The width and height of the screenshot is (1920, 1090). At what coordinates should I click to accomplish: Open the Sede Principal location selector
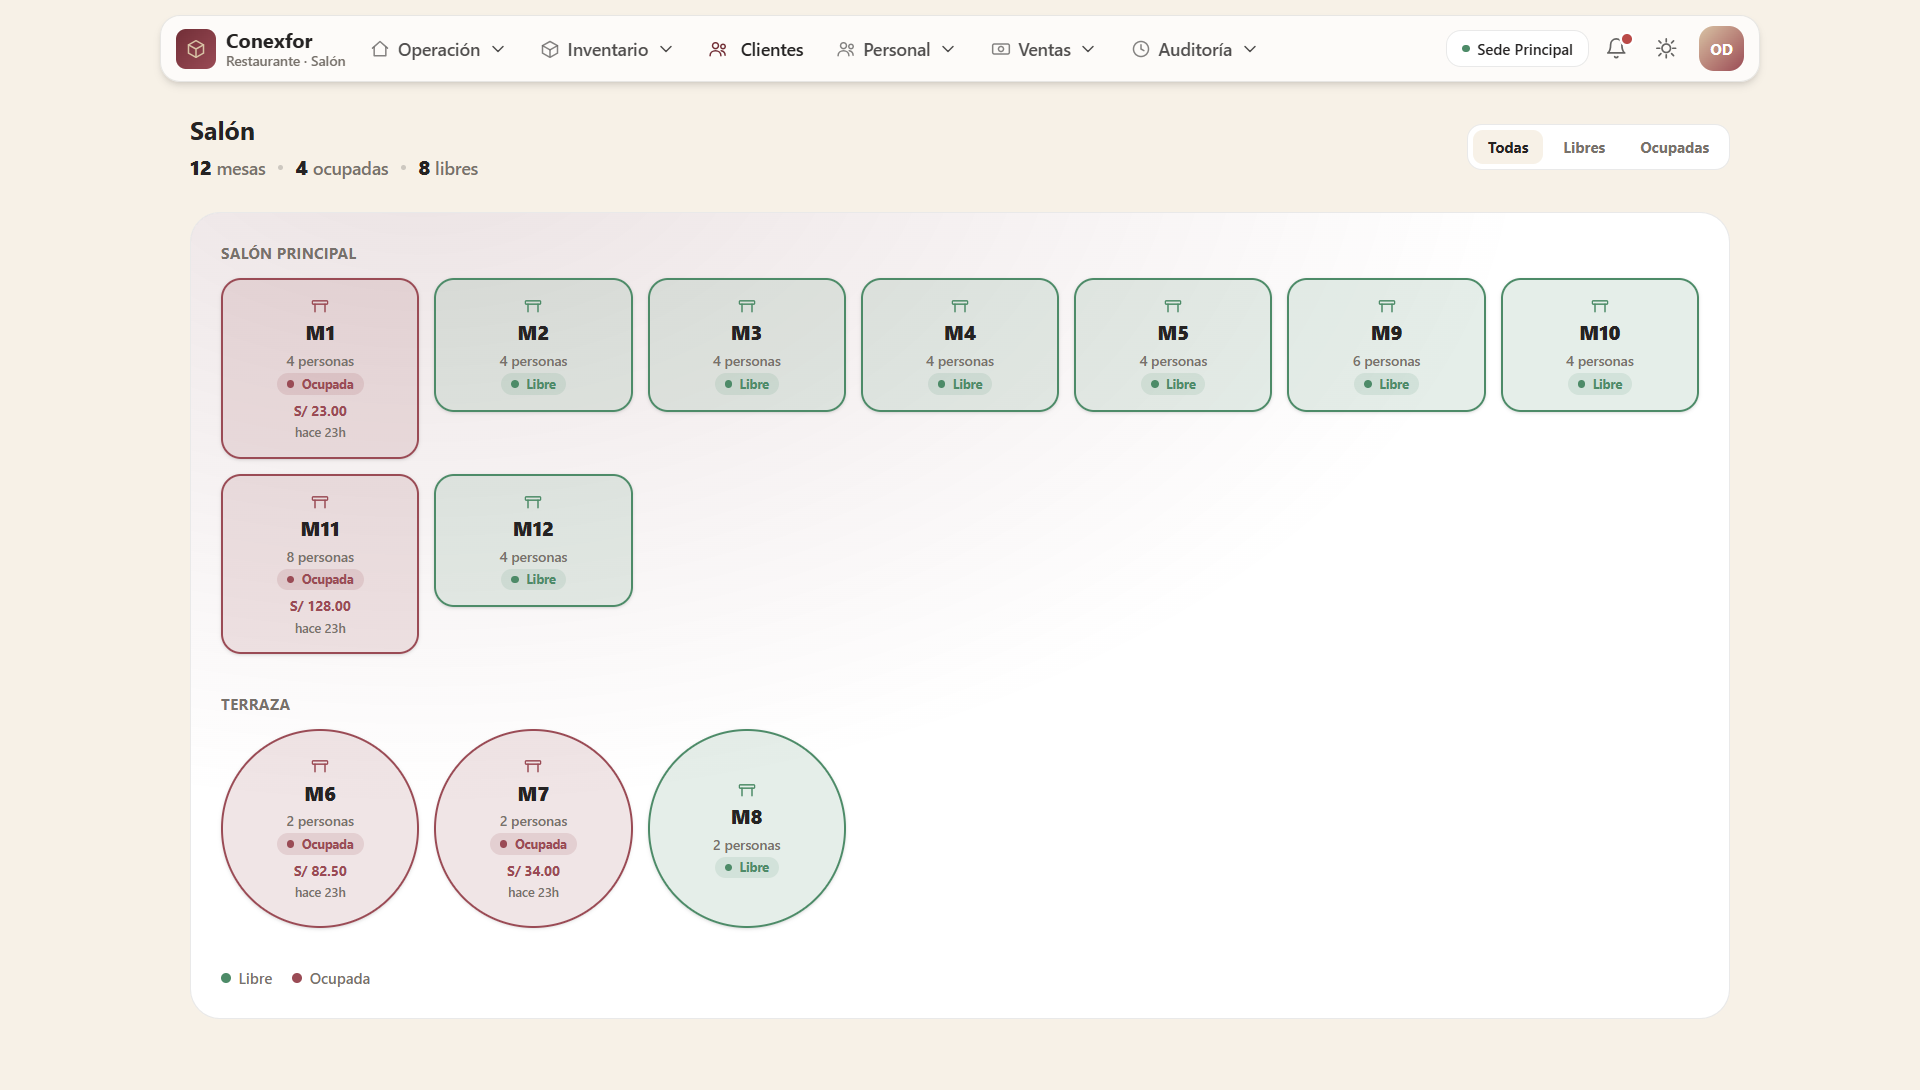coord(1517,49)
